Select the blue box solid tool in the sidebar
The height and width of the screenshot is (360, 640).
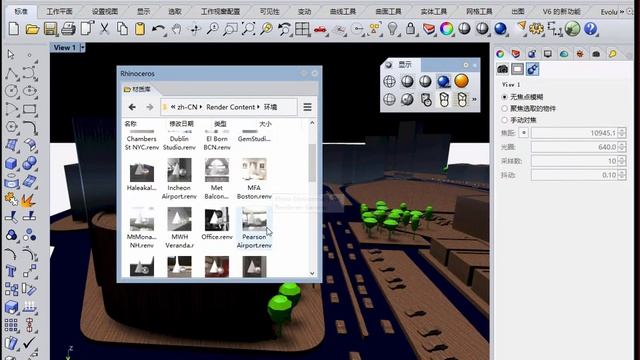point(11,163)
